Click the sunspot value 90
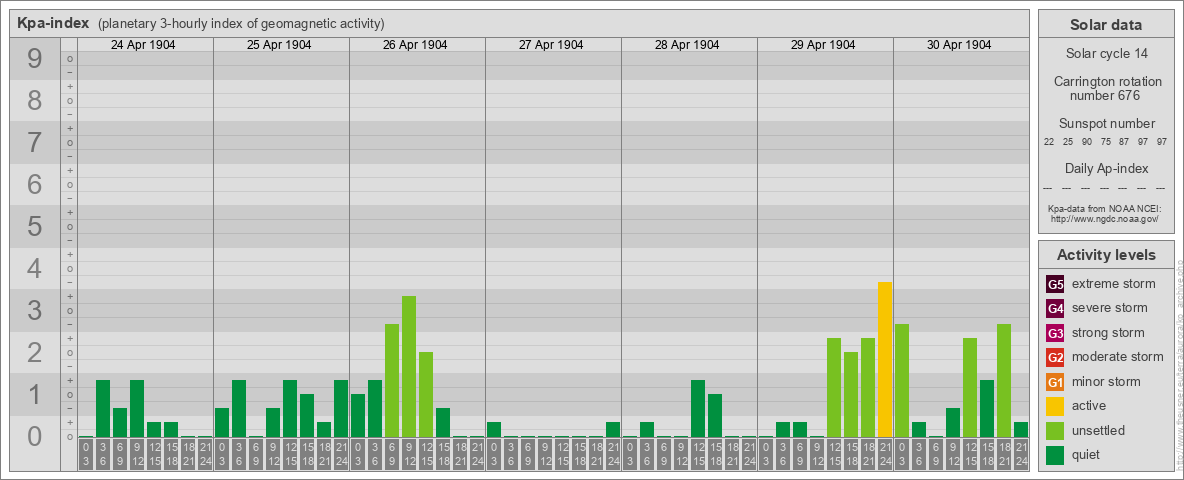 (1087, 142)
